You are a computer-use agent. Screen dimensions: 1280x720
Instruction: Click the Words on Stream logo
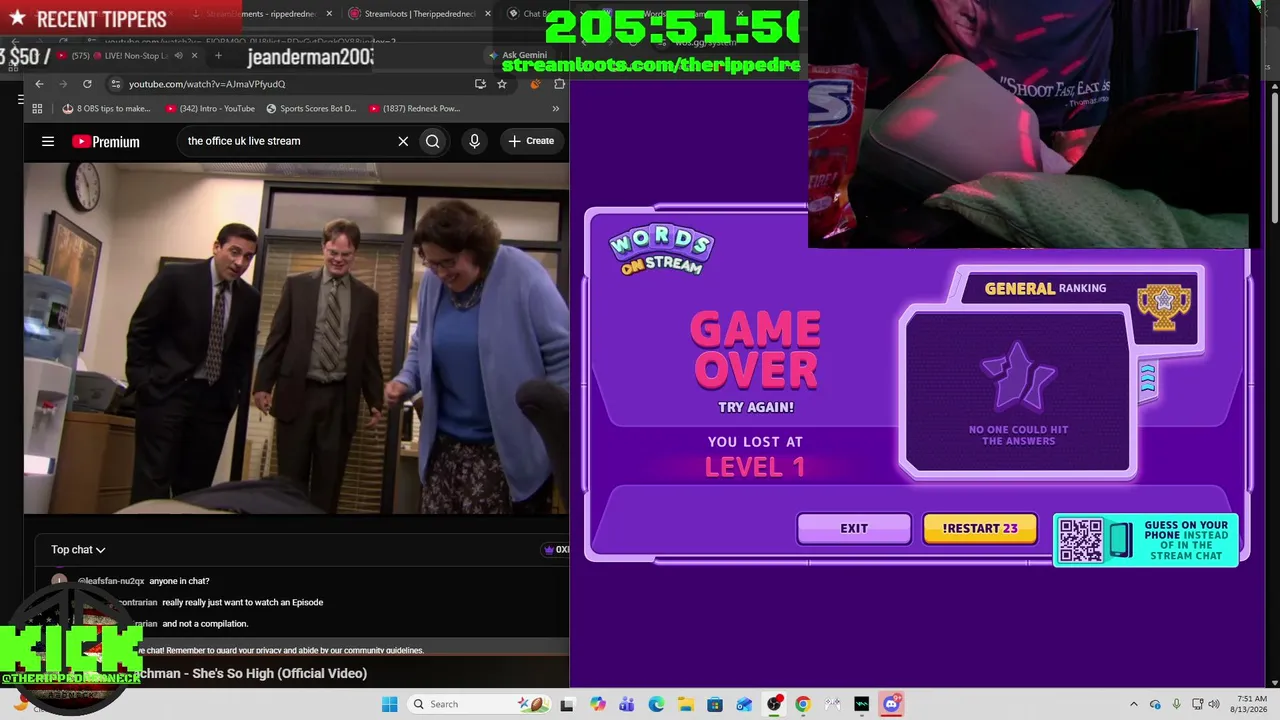(661, 250)
